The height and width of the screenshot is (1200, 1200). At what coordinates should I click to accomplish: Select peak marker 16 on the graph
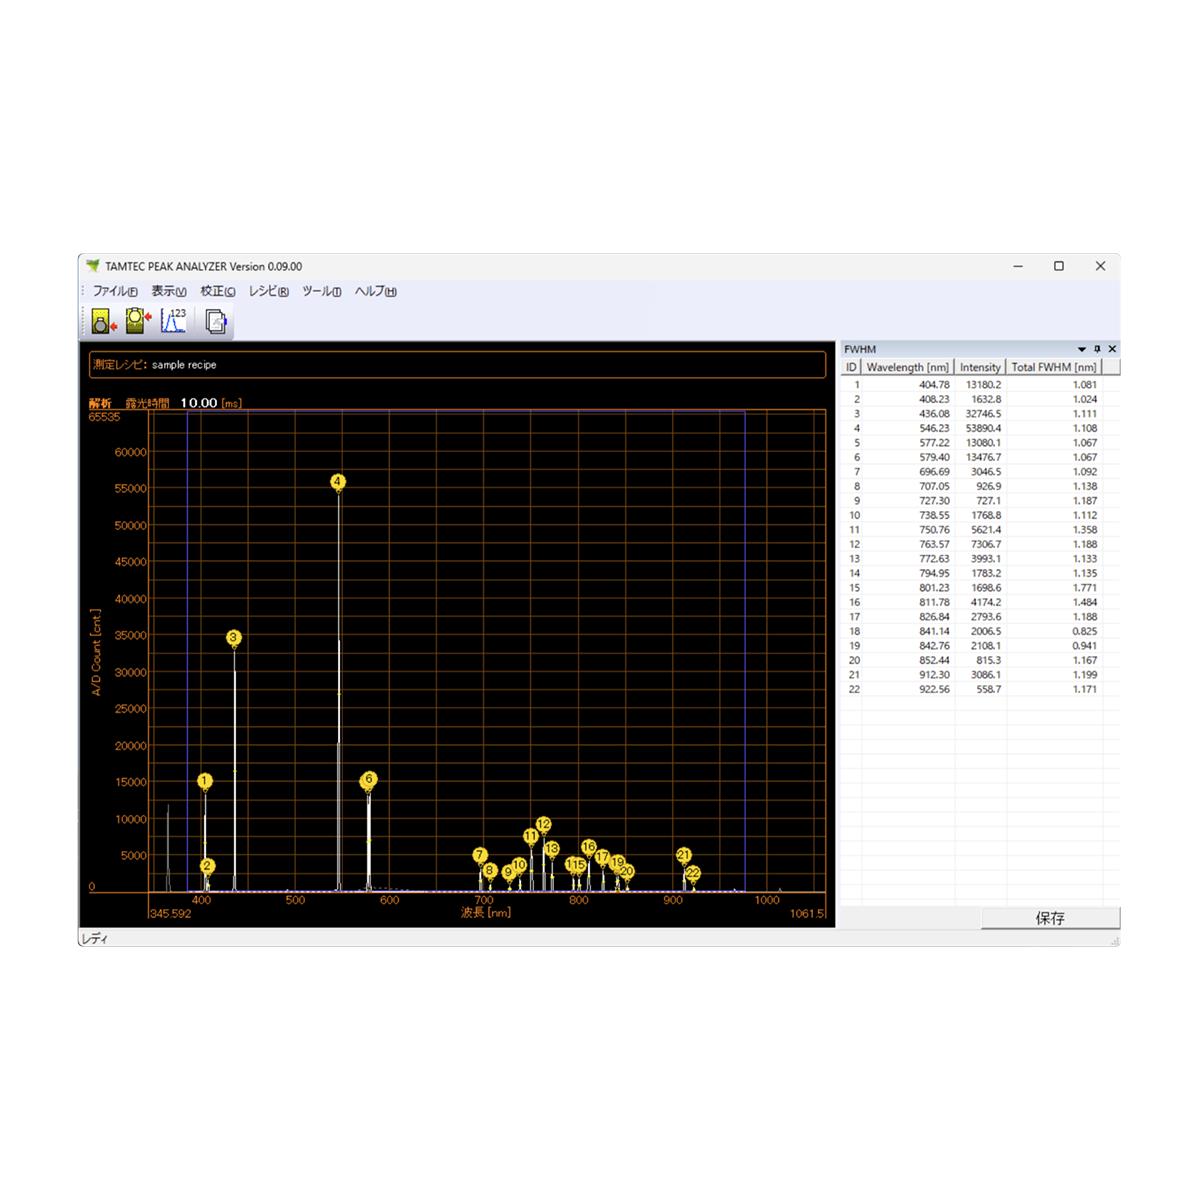coord(589,847)
